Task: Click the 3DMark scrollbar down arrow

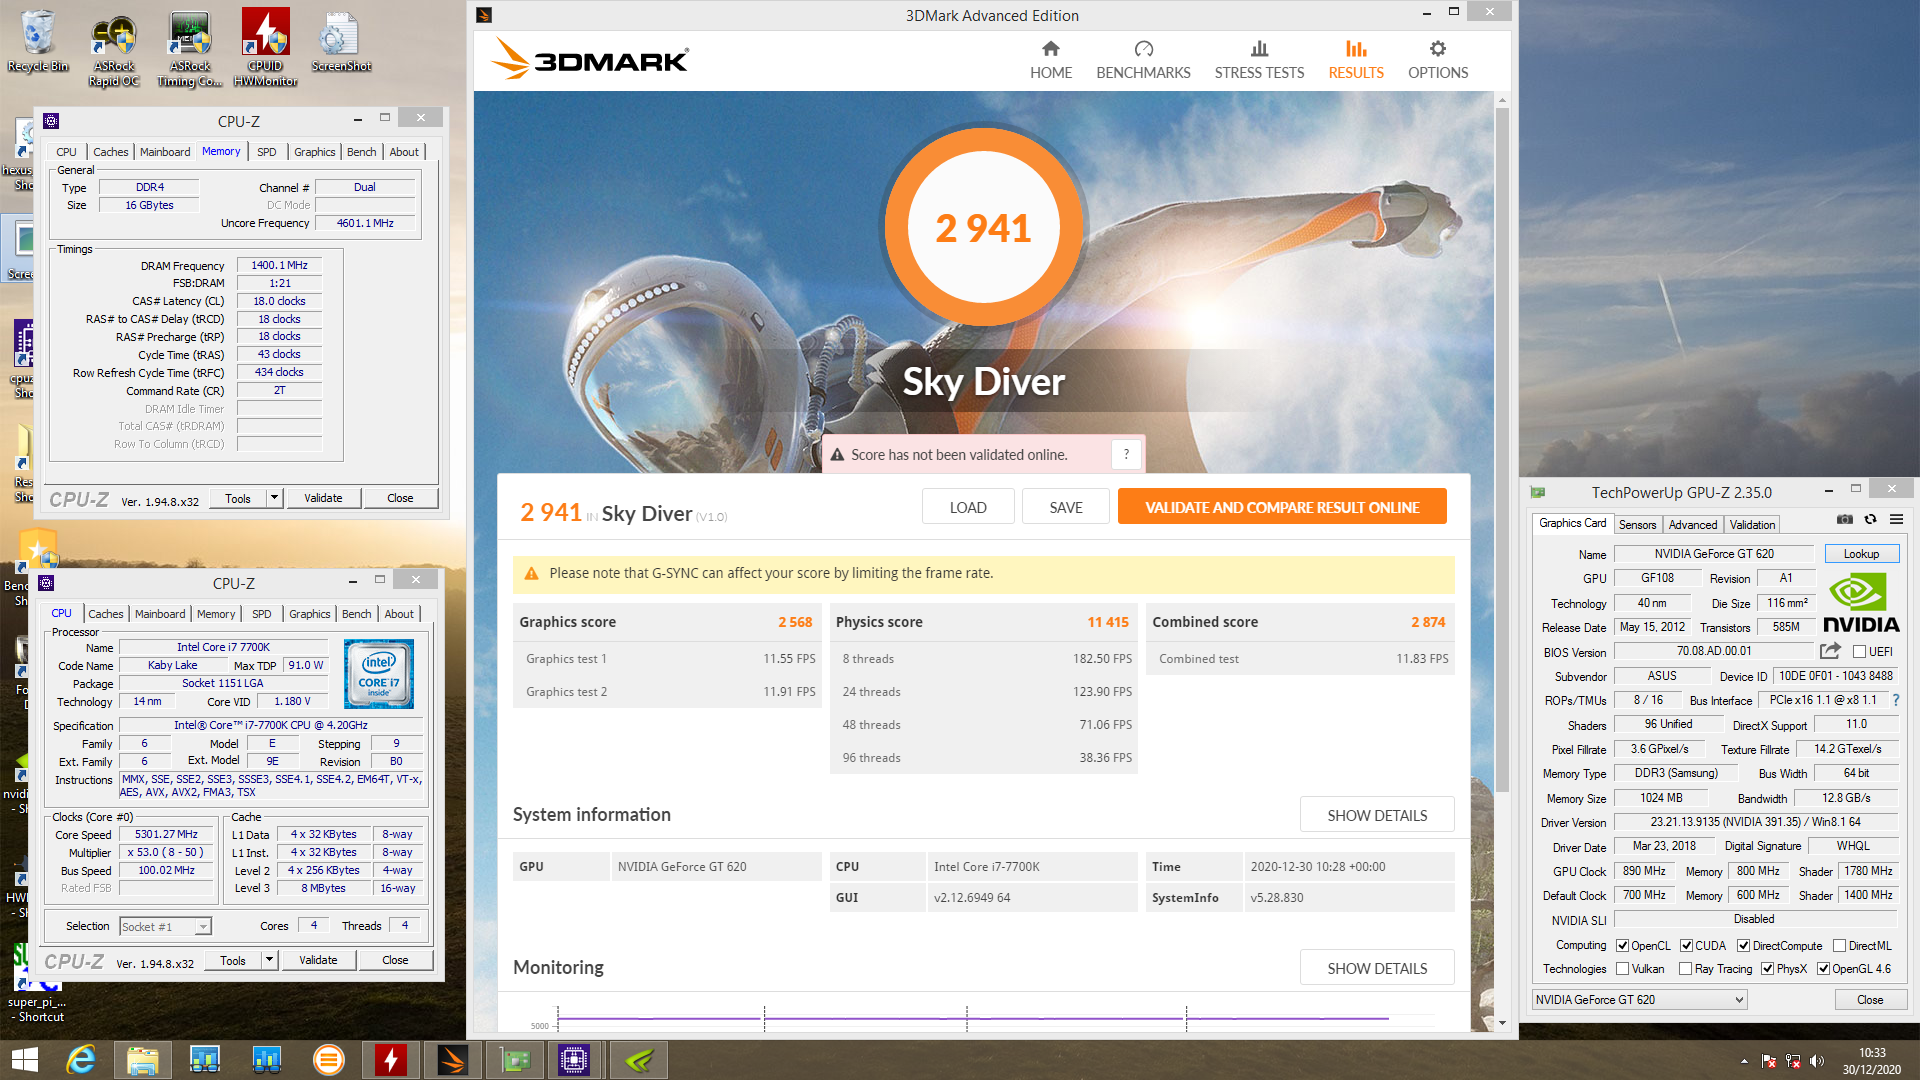Action: [1502, 1023]
